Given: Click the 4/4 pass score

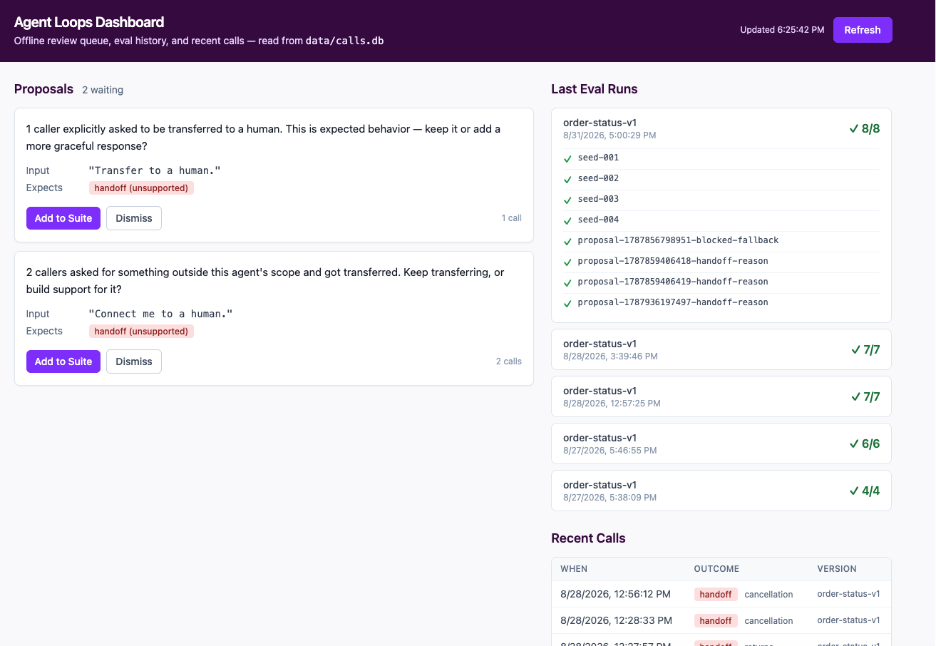Looking at the screenshot, I should [864, 491].
